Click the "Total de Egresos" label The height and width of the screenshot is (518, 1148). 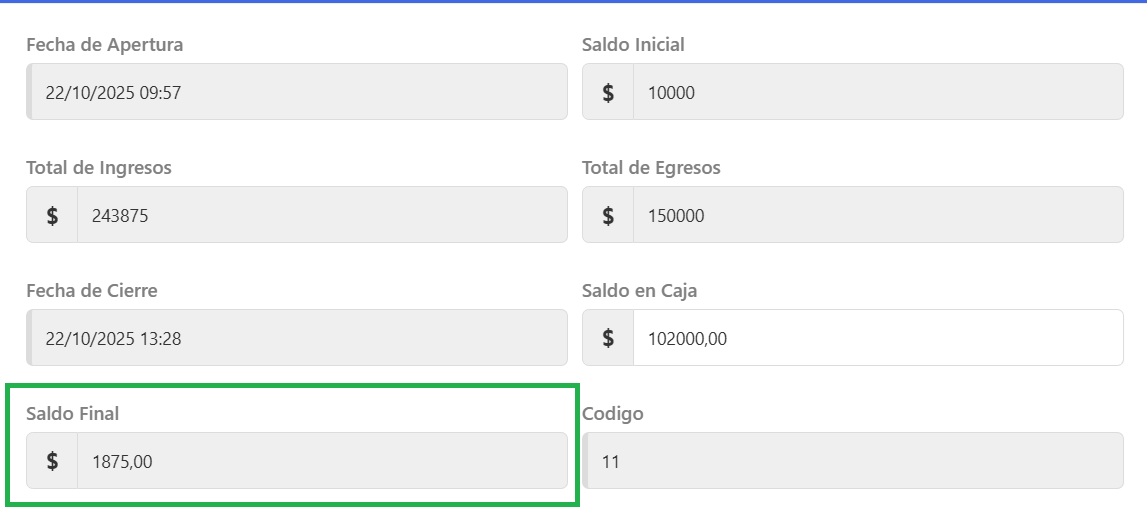coord(651,168)
